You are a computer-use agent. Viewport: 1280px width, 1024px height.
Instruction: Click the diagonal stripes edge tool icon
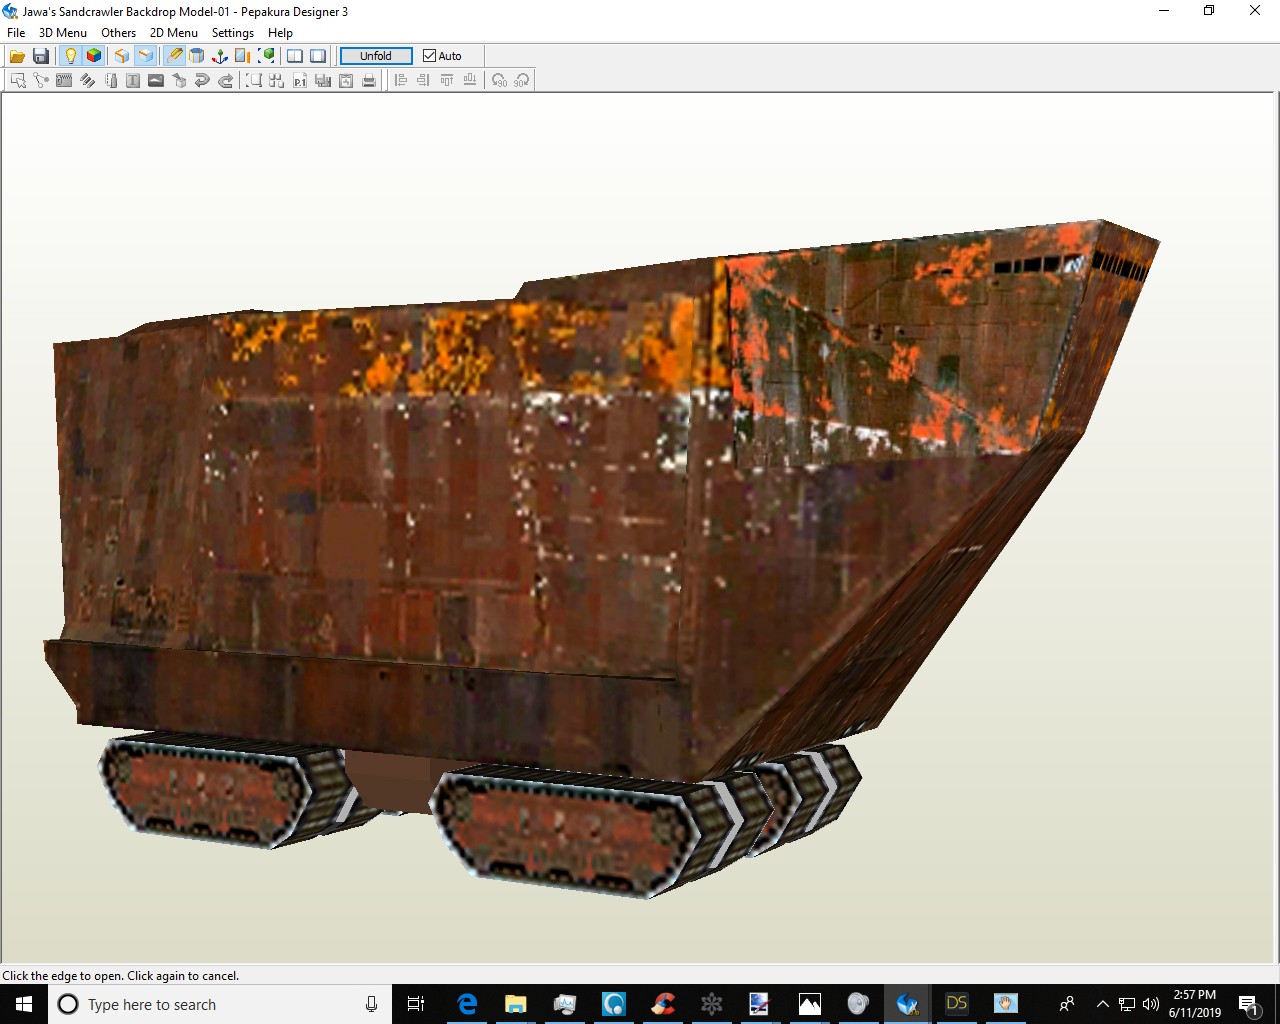(x=87, y=80)
